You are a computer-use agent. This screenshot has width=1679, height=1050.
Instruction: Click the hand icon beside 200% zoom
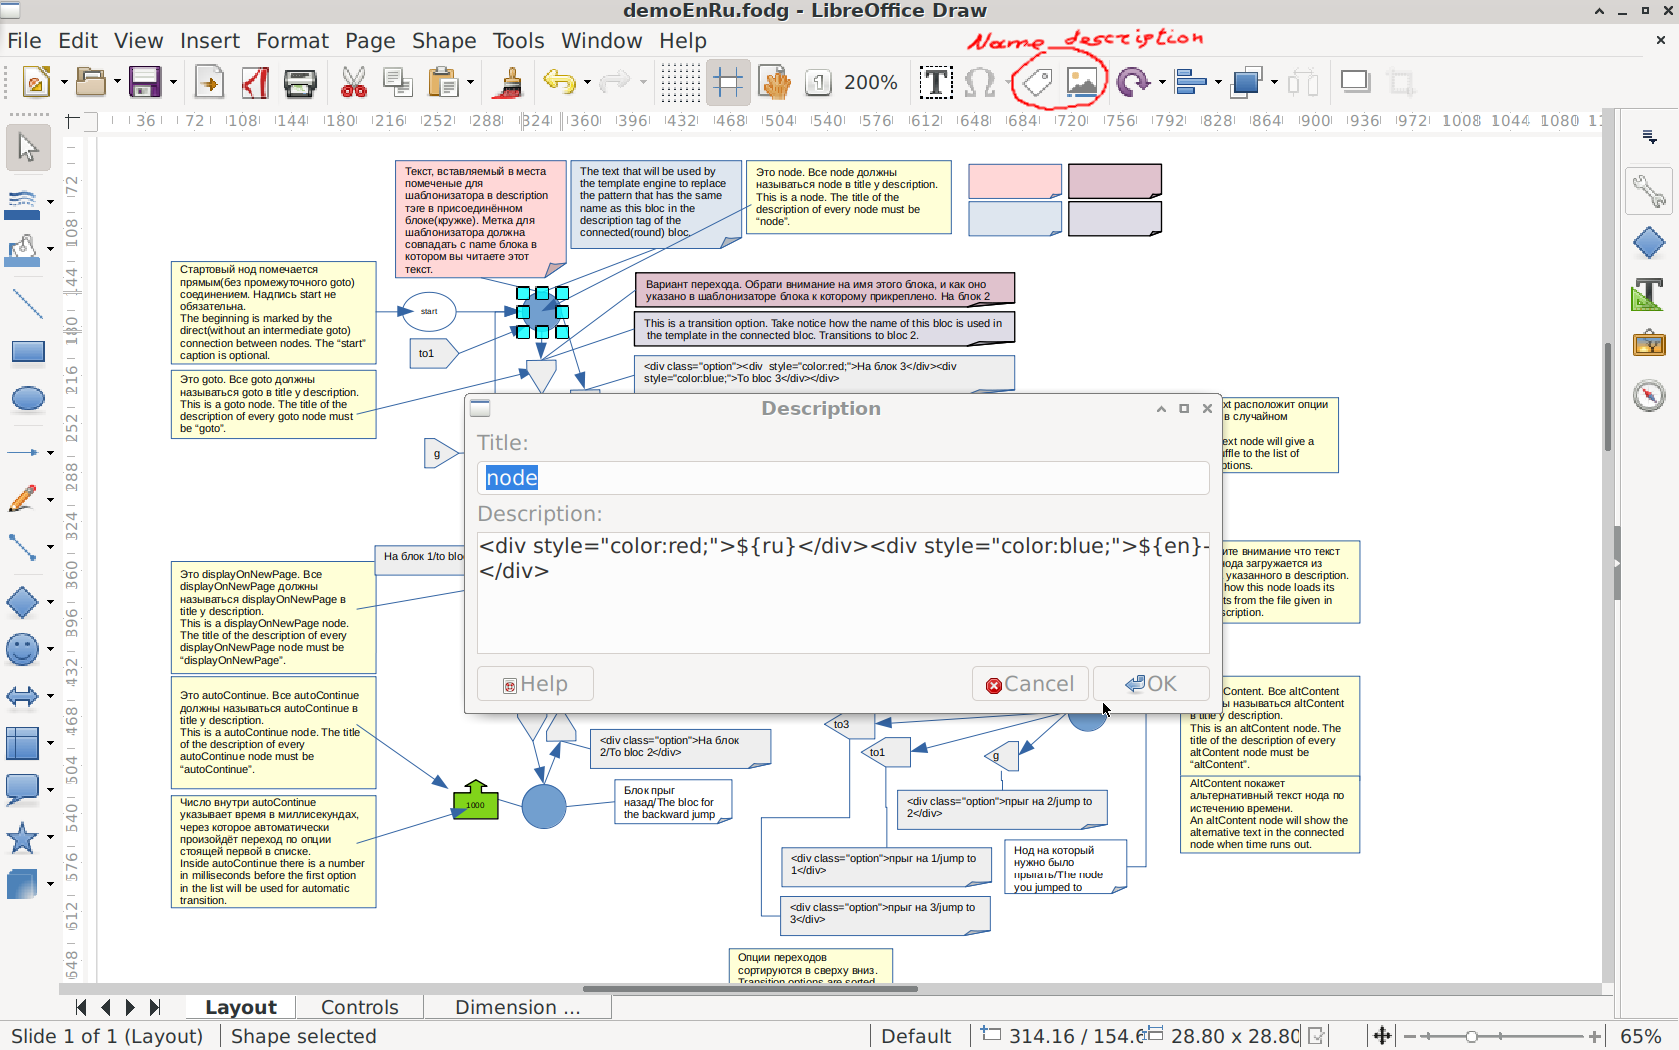pos(774,82)
